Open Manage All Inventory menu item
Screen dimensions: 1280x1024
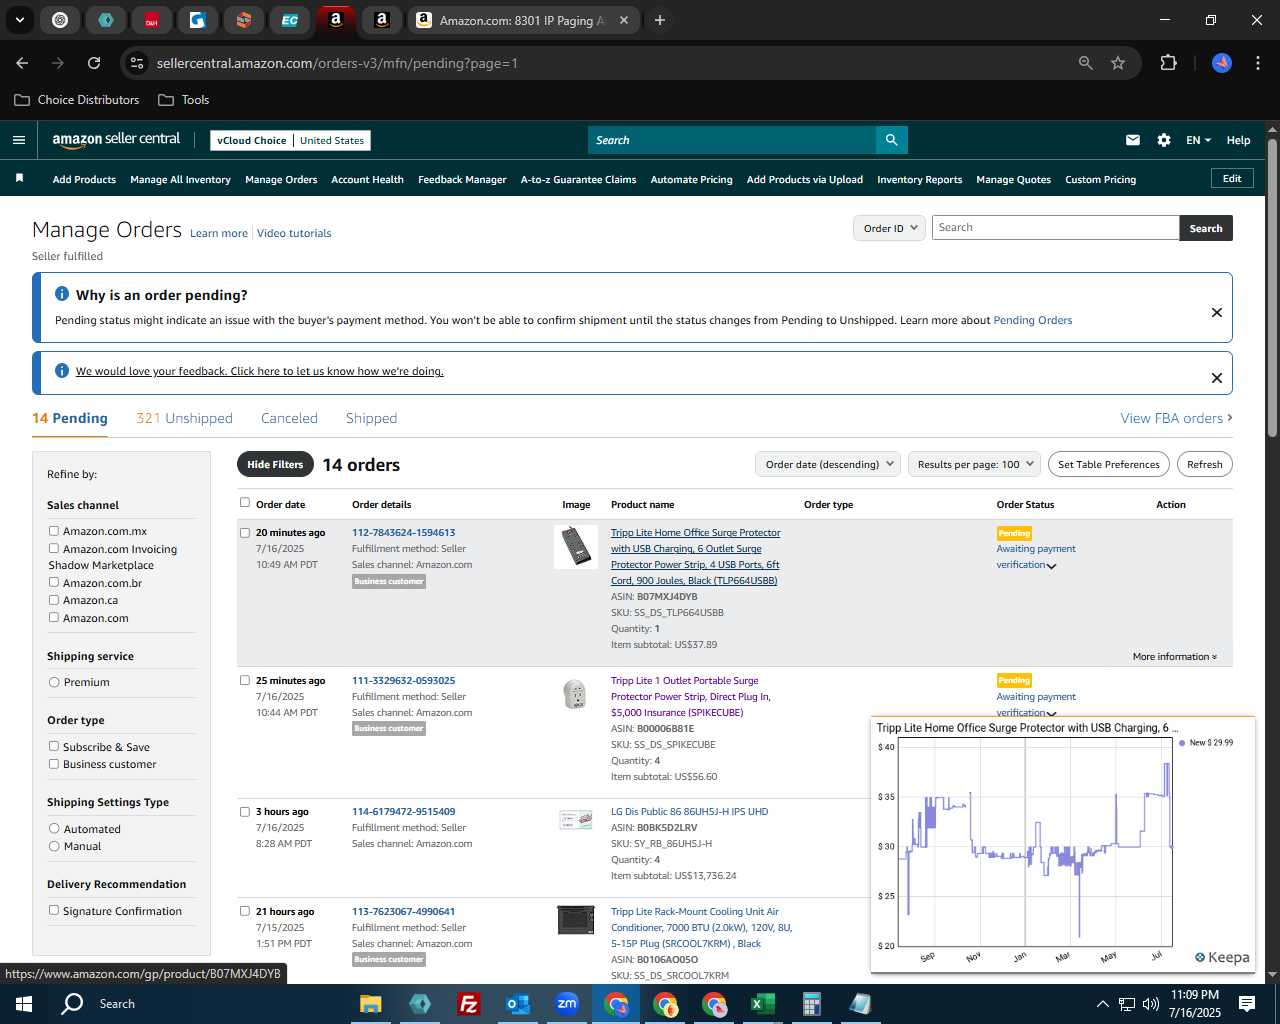pos(180,179)
